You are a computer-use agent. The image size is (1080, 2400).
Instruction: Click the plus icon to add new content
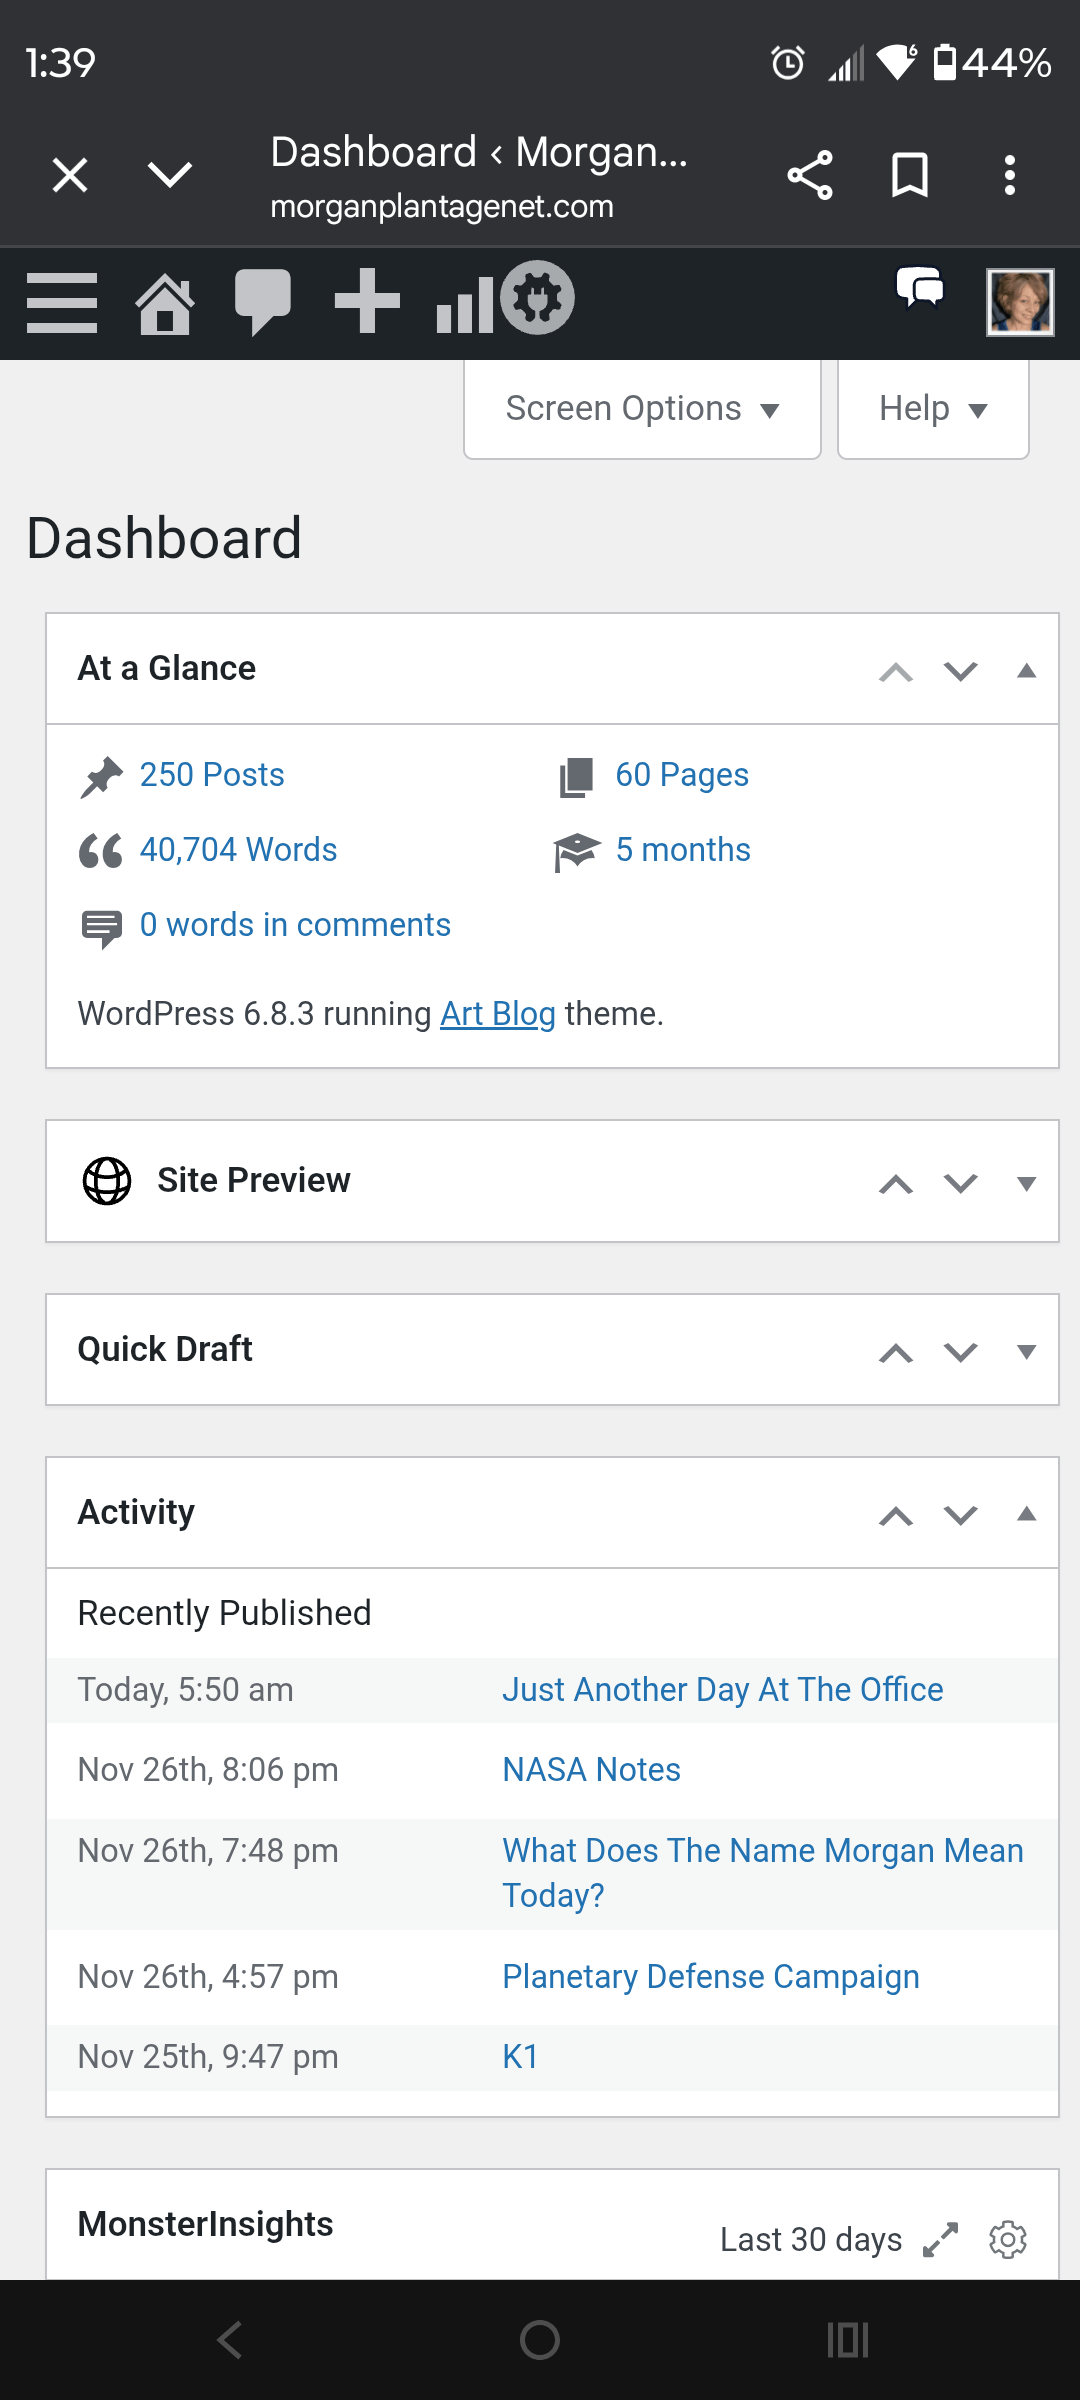click(x=367, y=300)
